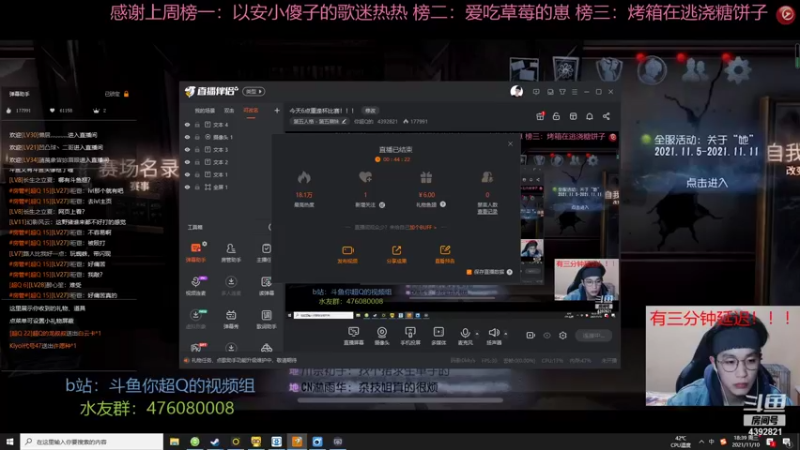Open Steam from the taskbar
Viewport: 800px width, 450px height.
[215, 441]
